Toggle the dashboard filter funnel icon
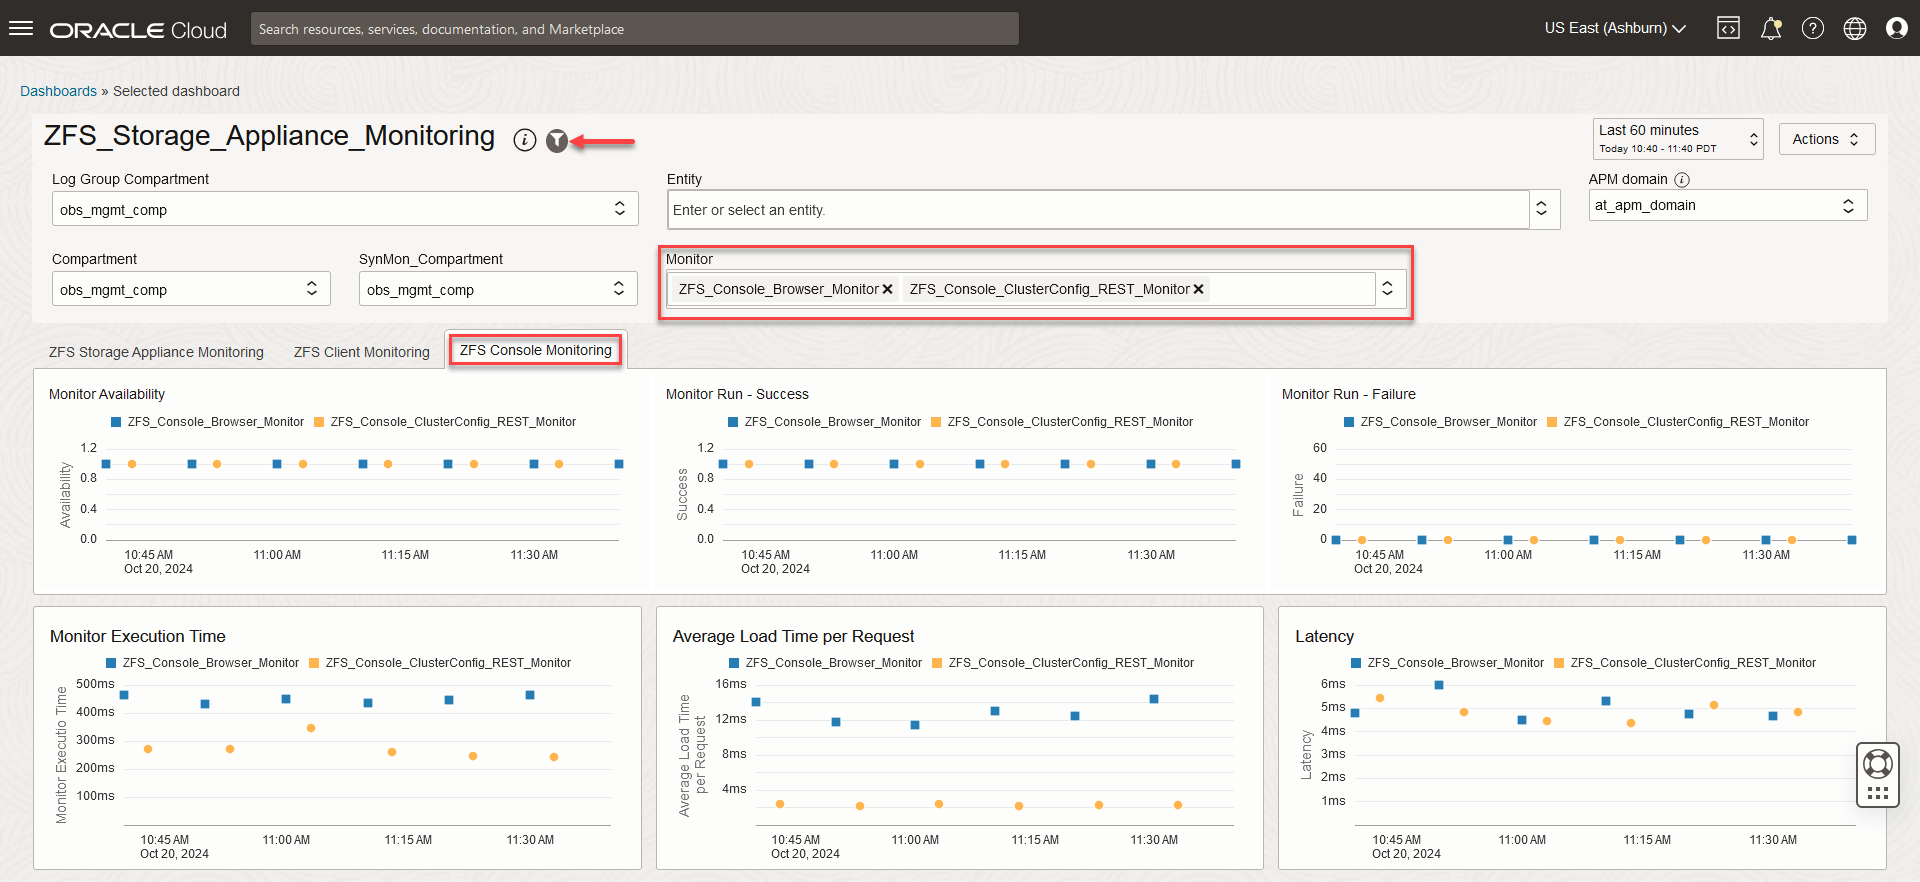This screenshot has height=882, width=1920. tap(557, 141)
